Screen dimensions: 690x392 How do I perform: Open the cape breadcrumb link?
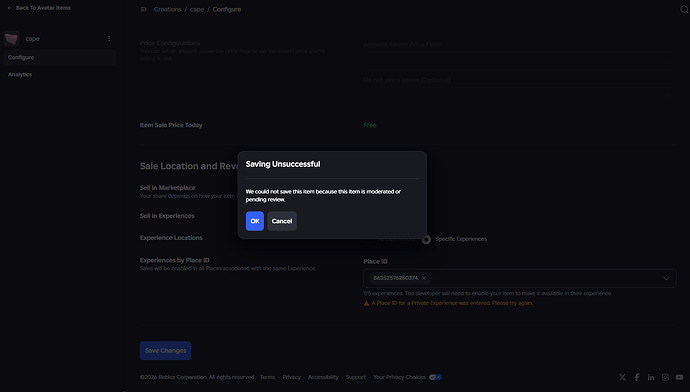click(x=197, y=9)
